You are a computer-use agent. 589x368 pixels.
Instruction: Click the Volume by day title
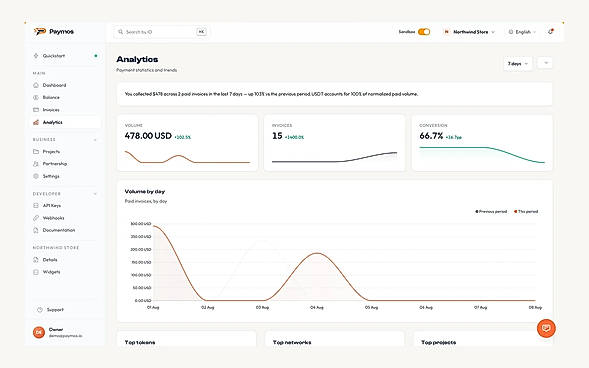click(145, 192)
